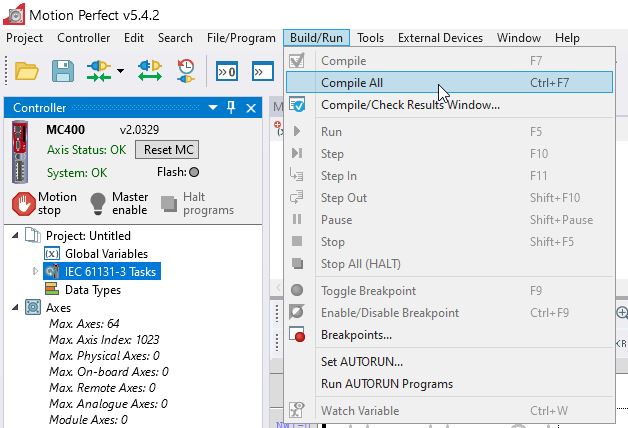Image resolution: width=628 pixels, height=428 pixels.
Task: Click the Project: Untitled tree item
Action: pyautogui.click(x=88, y=235)
